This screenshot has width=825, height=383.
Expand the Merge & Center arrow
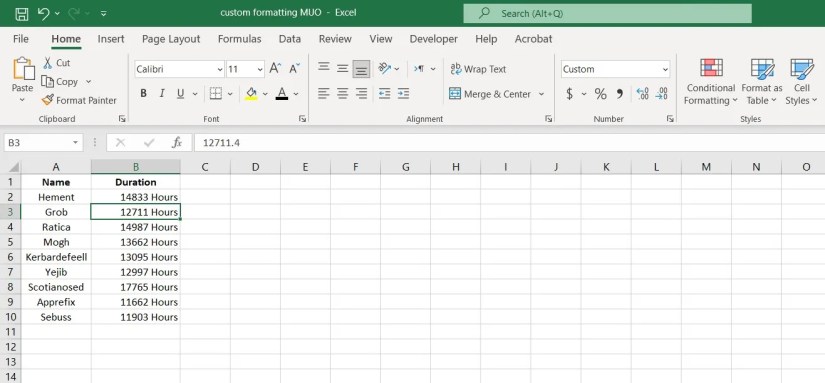pyautogui.click(x=541, y=94)
